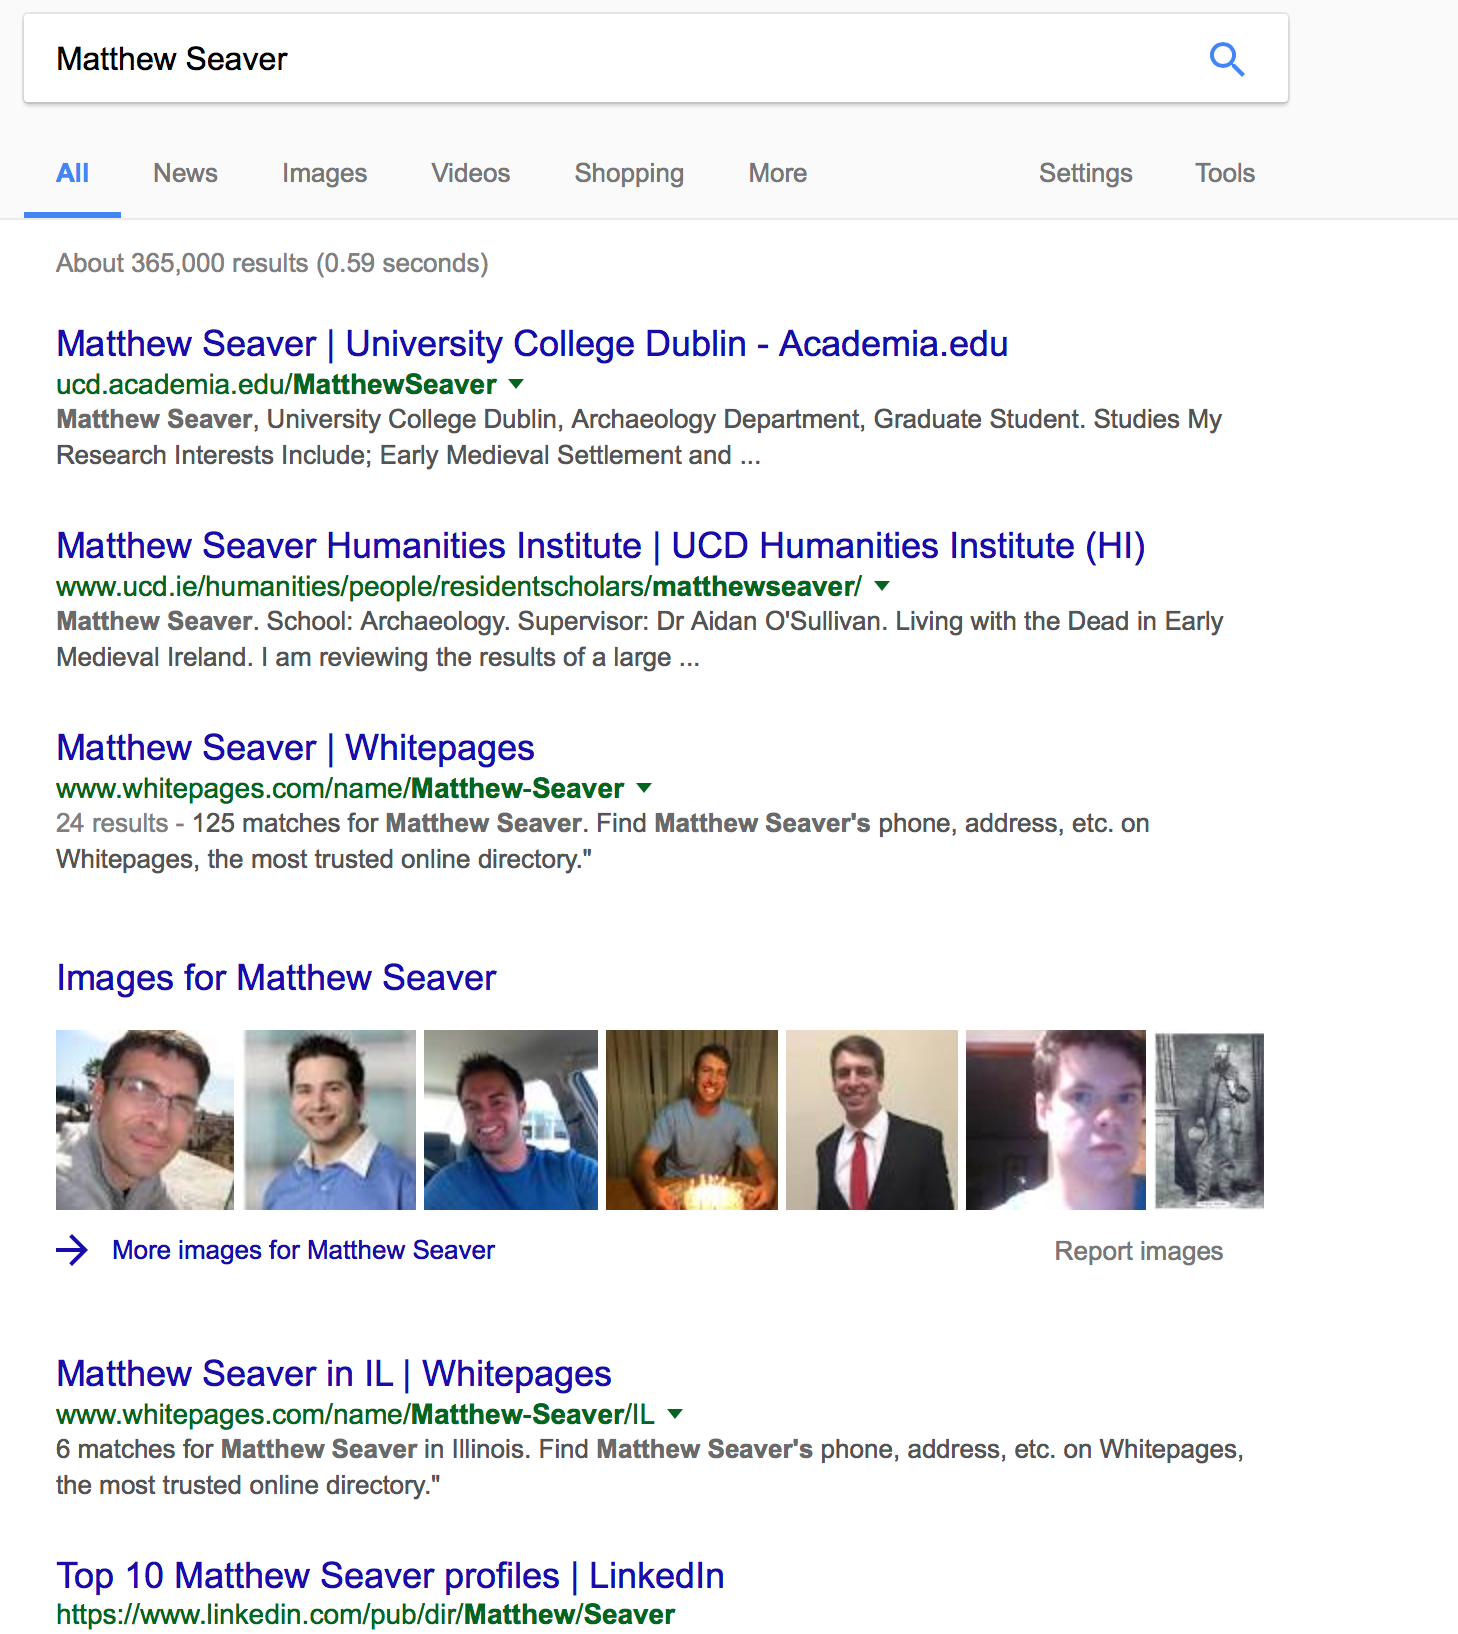Image resolution: width=1458 pixels, height=1634 pixels.
Task: Open Matthew Seaver in IL Whitepages result
Action: [334, 1374]
